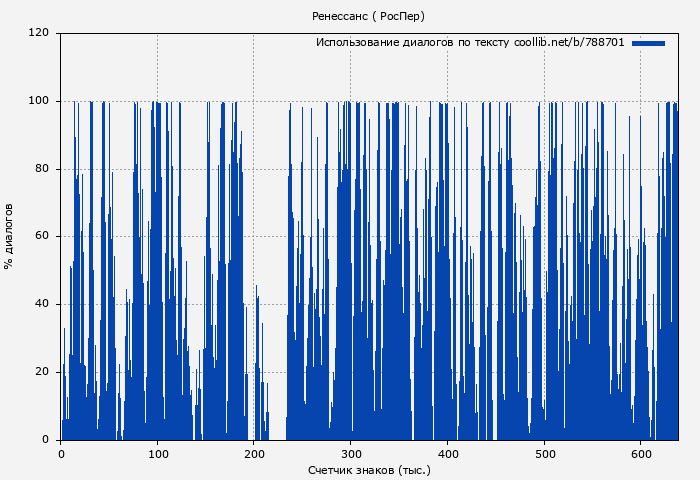
Task: Click the 300 label on the horizontal axis
Action: click(x=350, y=453)
